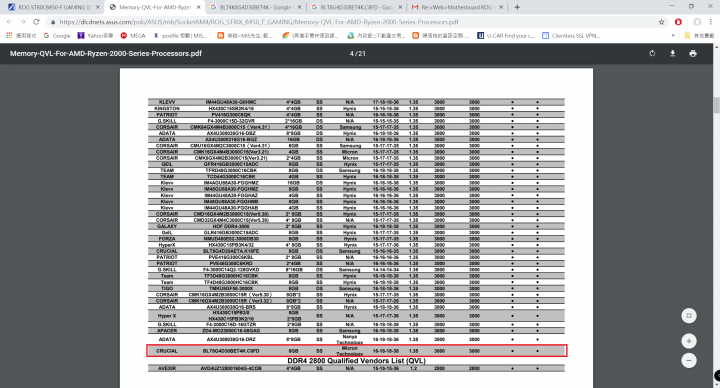This screenshot has width=720, height=388.
Task: View site security lock info
Action: (53, 22)
